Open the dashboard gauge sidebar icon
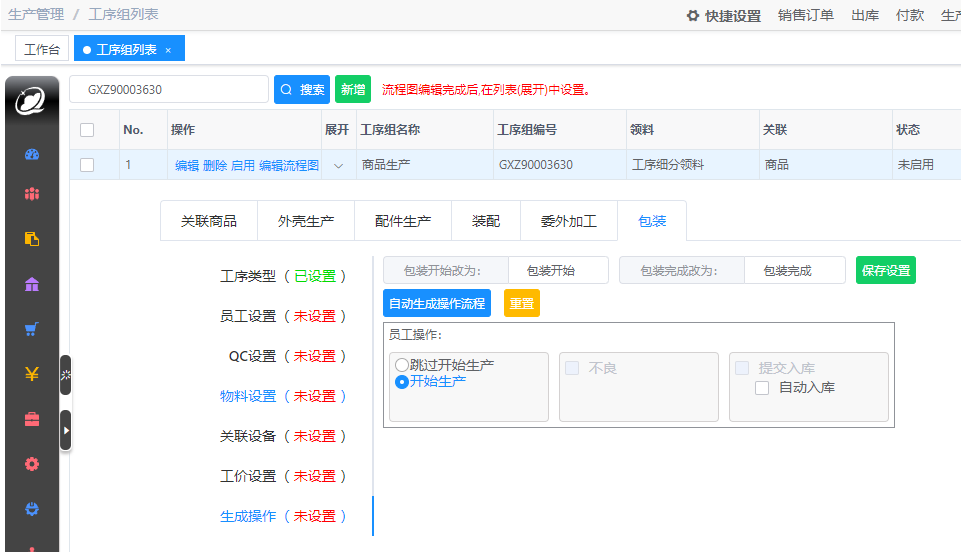This screenshot has height=552, width=963. 32,154
